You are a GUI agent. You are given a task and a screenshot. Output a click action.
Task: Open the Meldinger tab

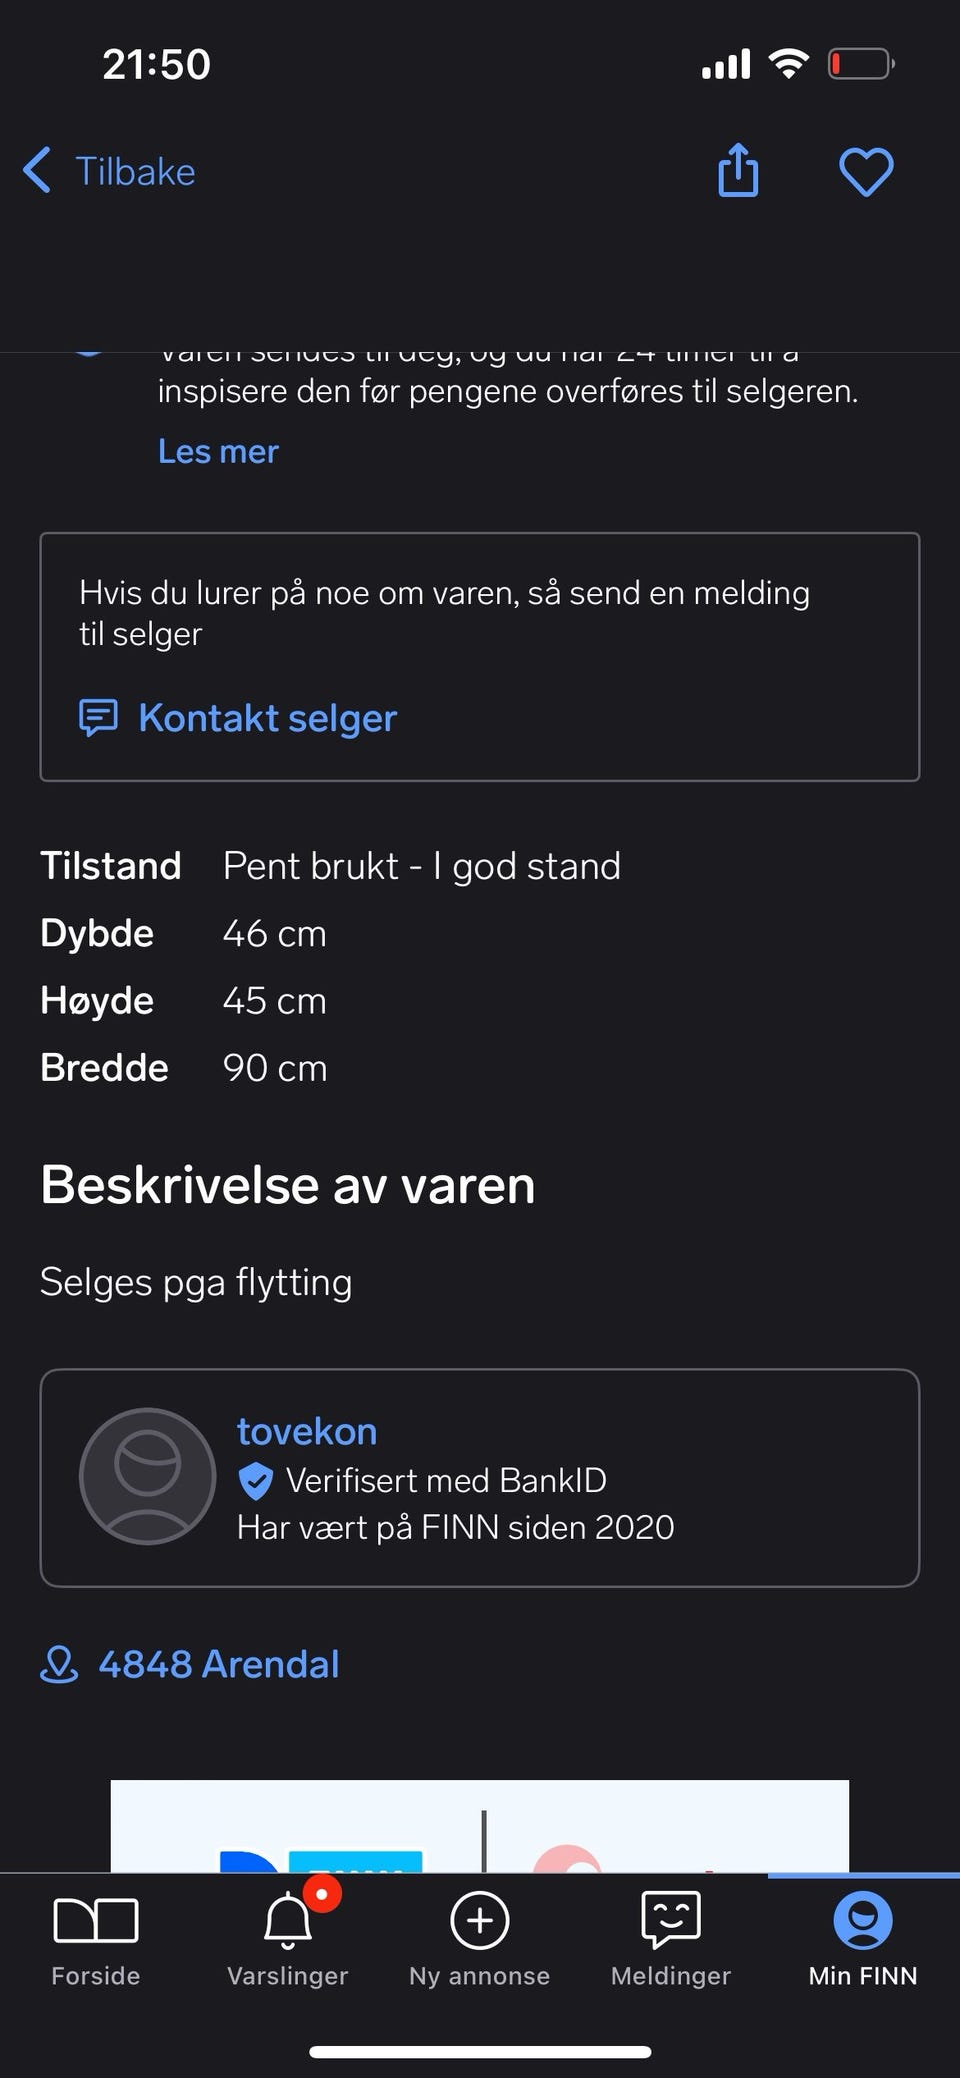(671, 1938)
